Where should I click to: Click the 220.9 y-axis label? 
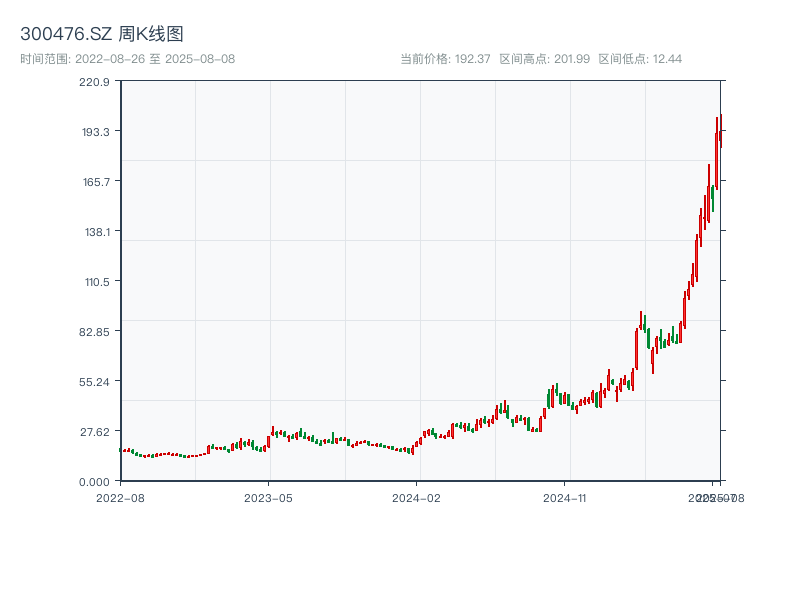[x=94, y=82]
